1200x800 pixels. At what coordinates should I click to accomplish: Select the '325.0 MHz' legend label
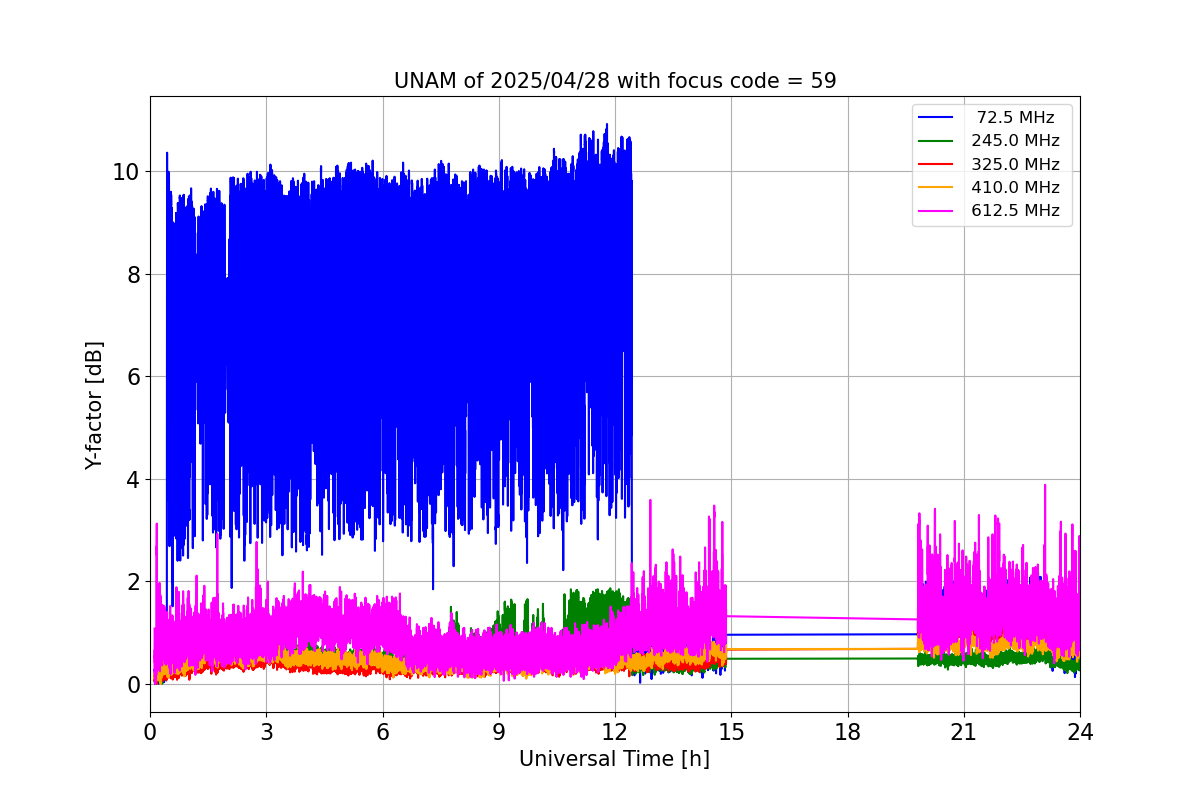click(x=1015, y=164)
